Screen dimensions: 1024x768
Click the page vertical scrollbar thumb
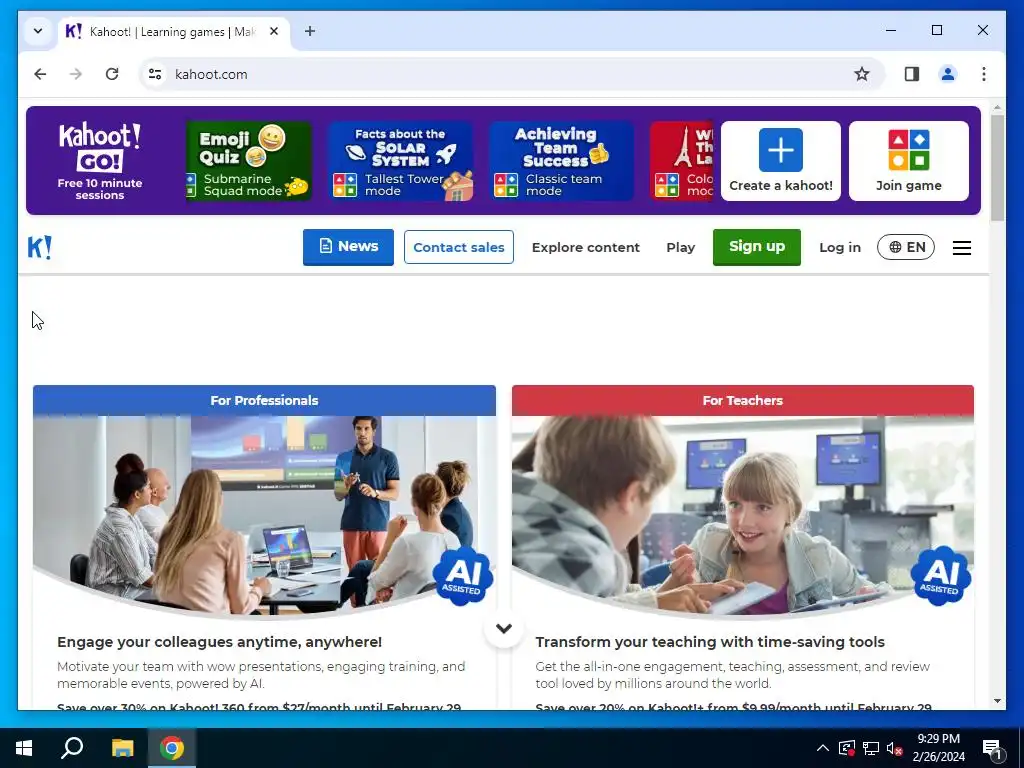(x=997, y=168)
